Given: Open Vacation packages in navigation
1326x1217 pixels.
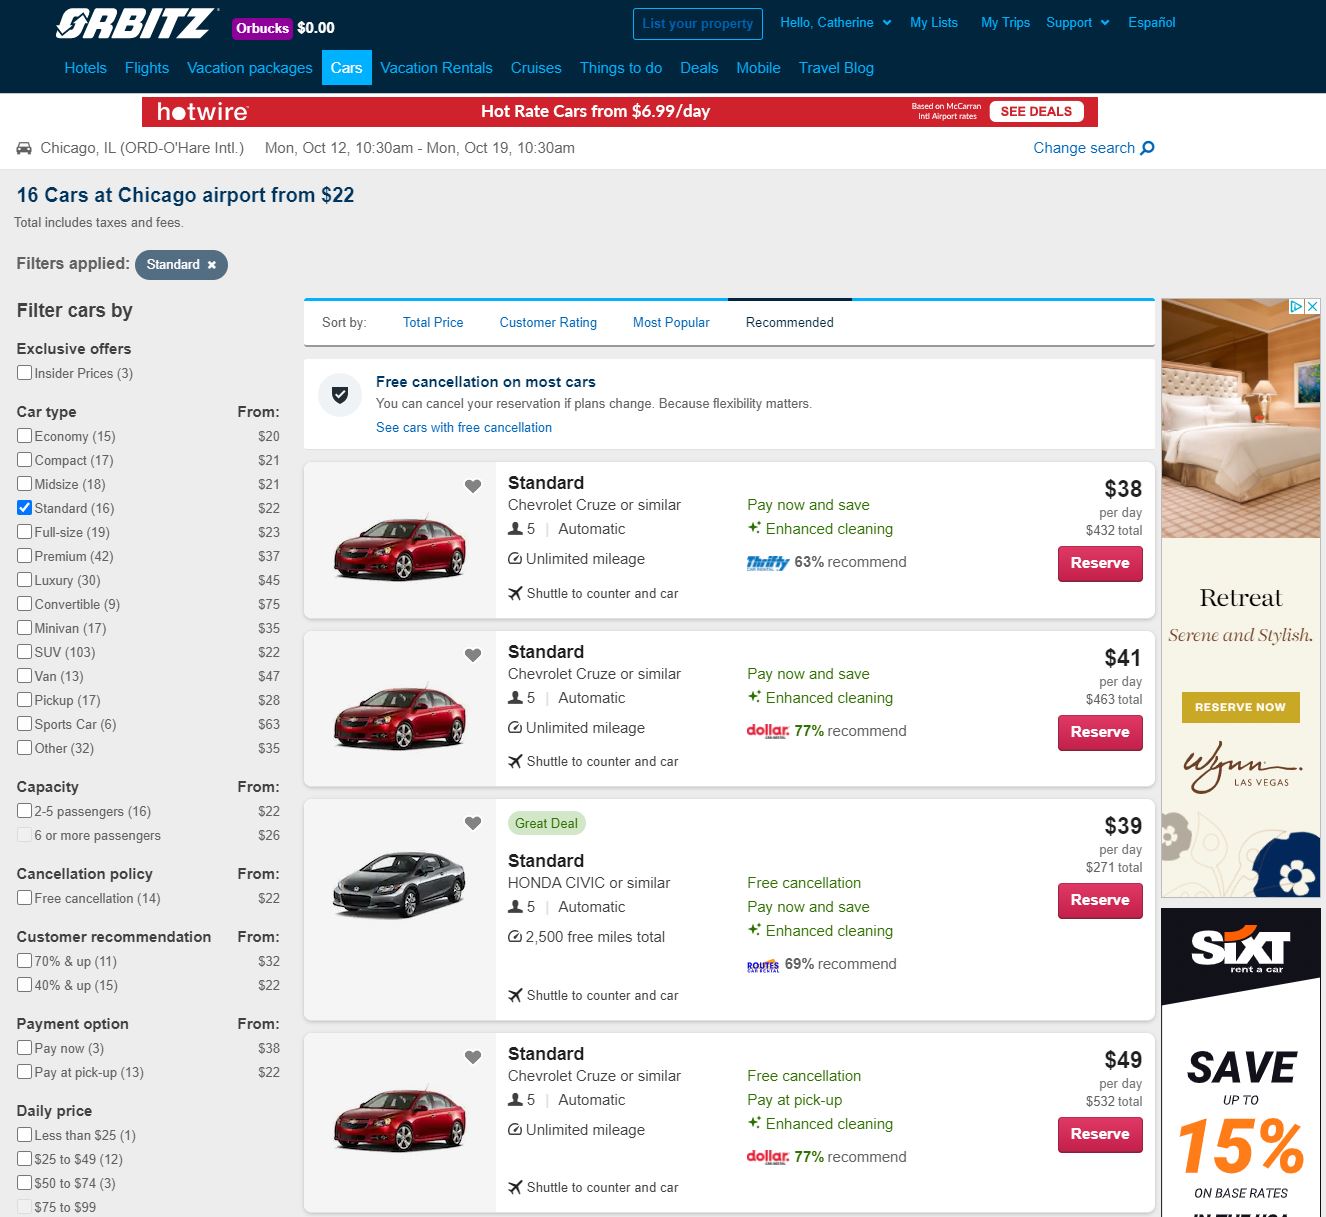Looking at the screenshot, I should pos(250,68).
